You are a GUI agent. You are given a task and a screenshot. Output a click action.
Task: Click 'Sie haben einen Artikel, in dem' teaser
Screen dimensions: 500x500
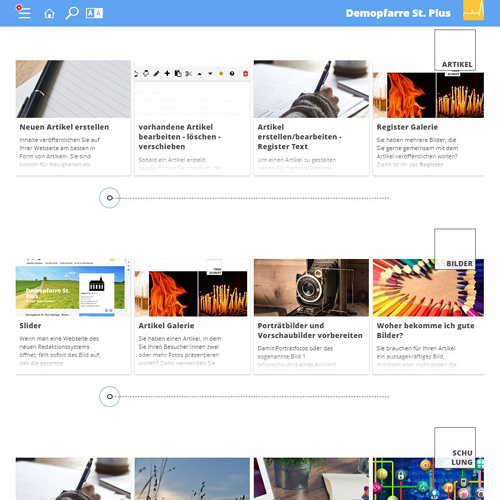point(180,338)
